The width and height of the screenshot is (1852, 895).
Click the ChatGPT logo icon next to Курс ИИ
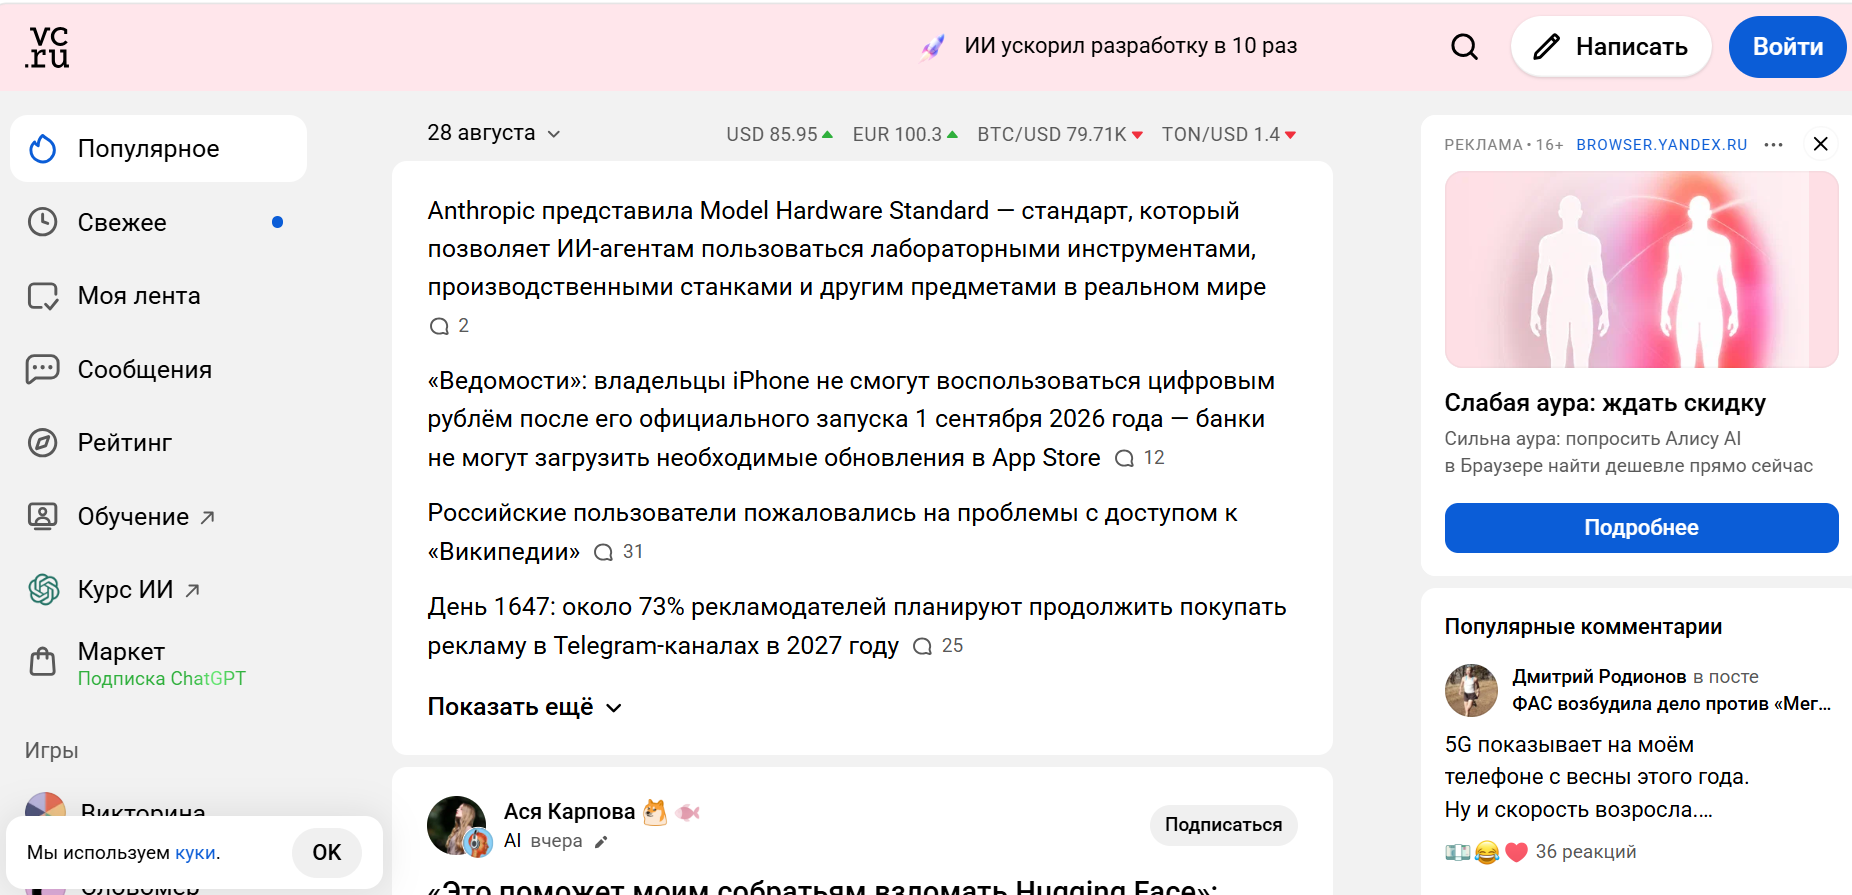click(43, 590)
